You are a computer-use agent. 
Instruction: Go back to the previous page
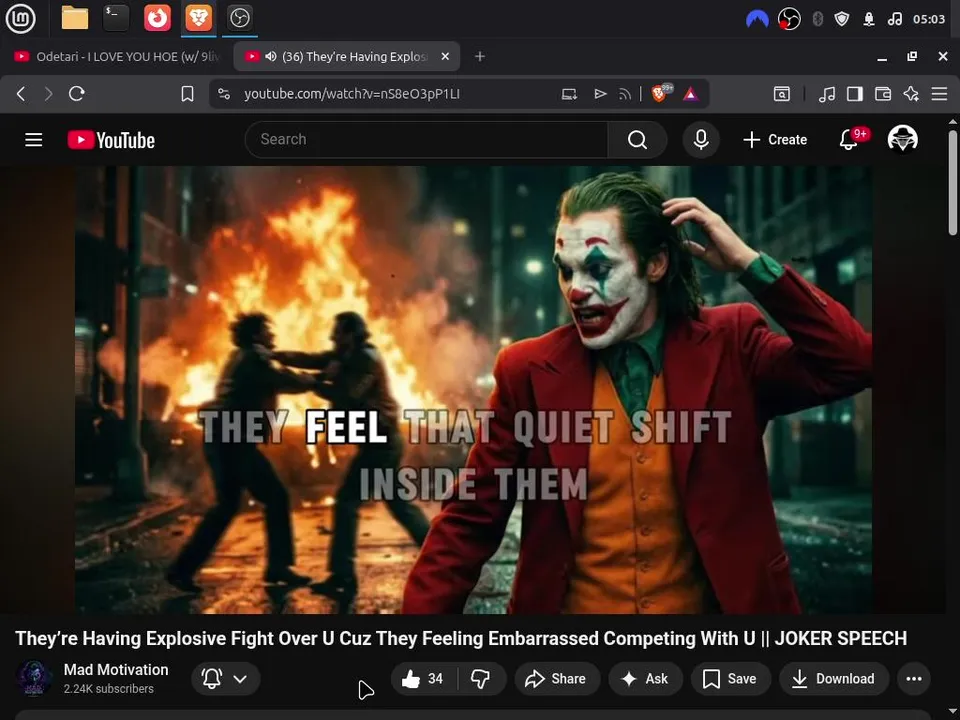coord(21,94)
